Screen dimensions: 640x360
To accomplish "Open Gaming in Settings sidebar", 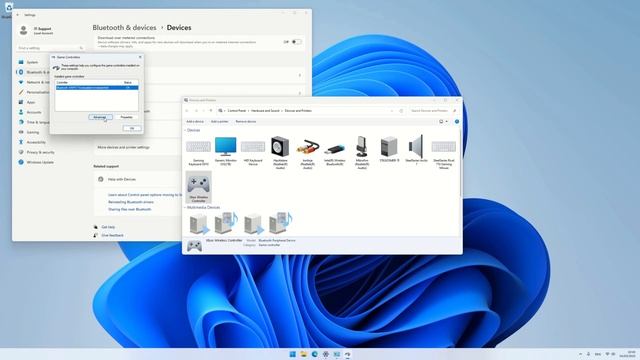I will pyautogui.click(x=33, y=132).
